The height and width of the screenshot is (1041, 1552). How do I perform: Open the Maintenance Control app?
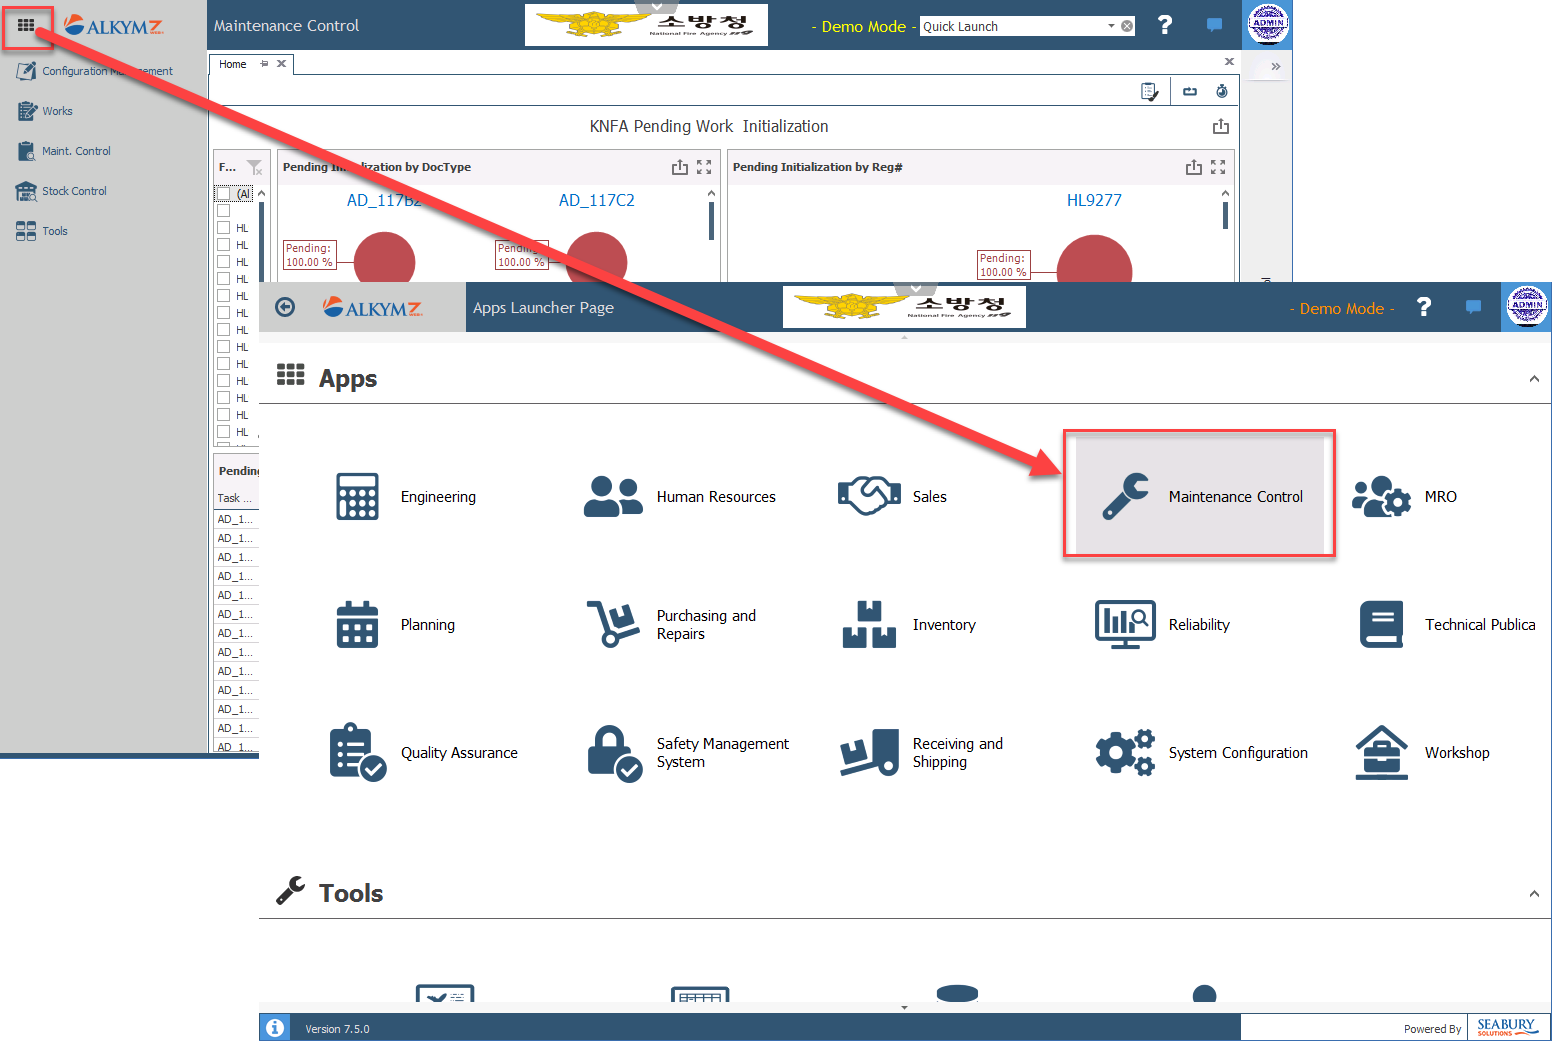click(1199, 496)
